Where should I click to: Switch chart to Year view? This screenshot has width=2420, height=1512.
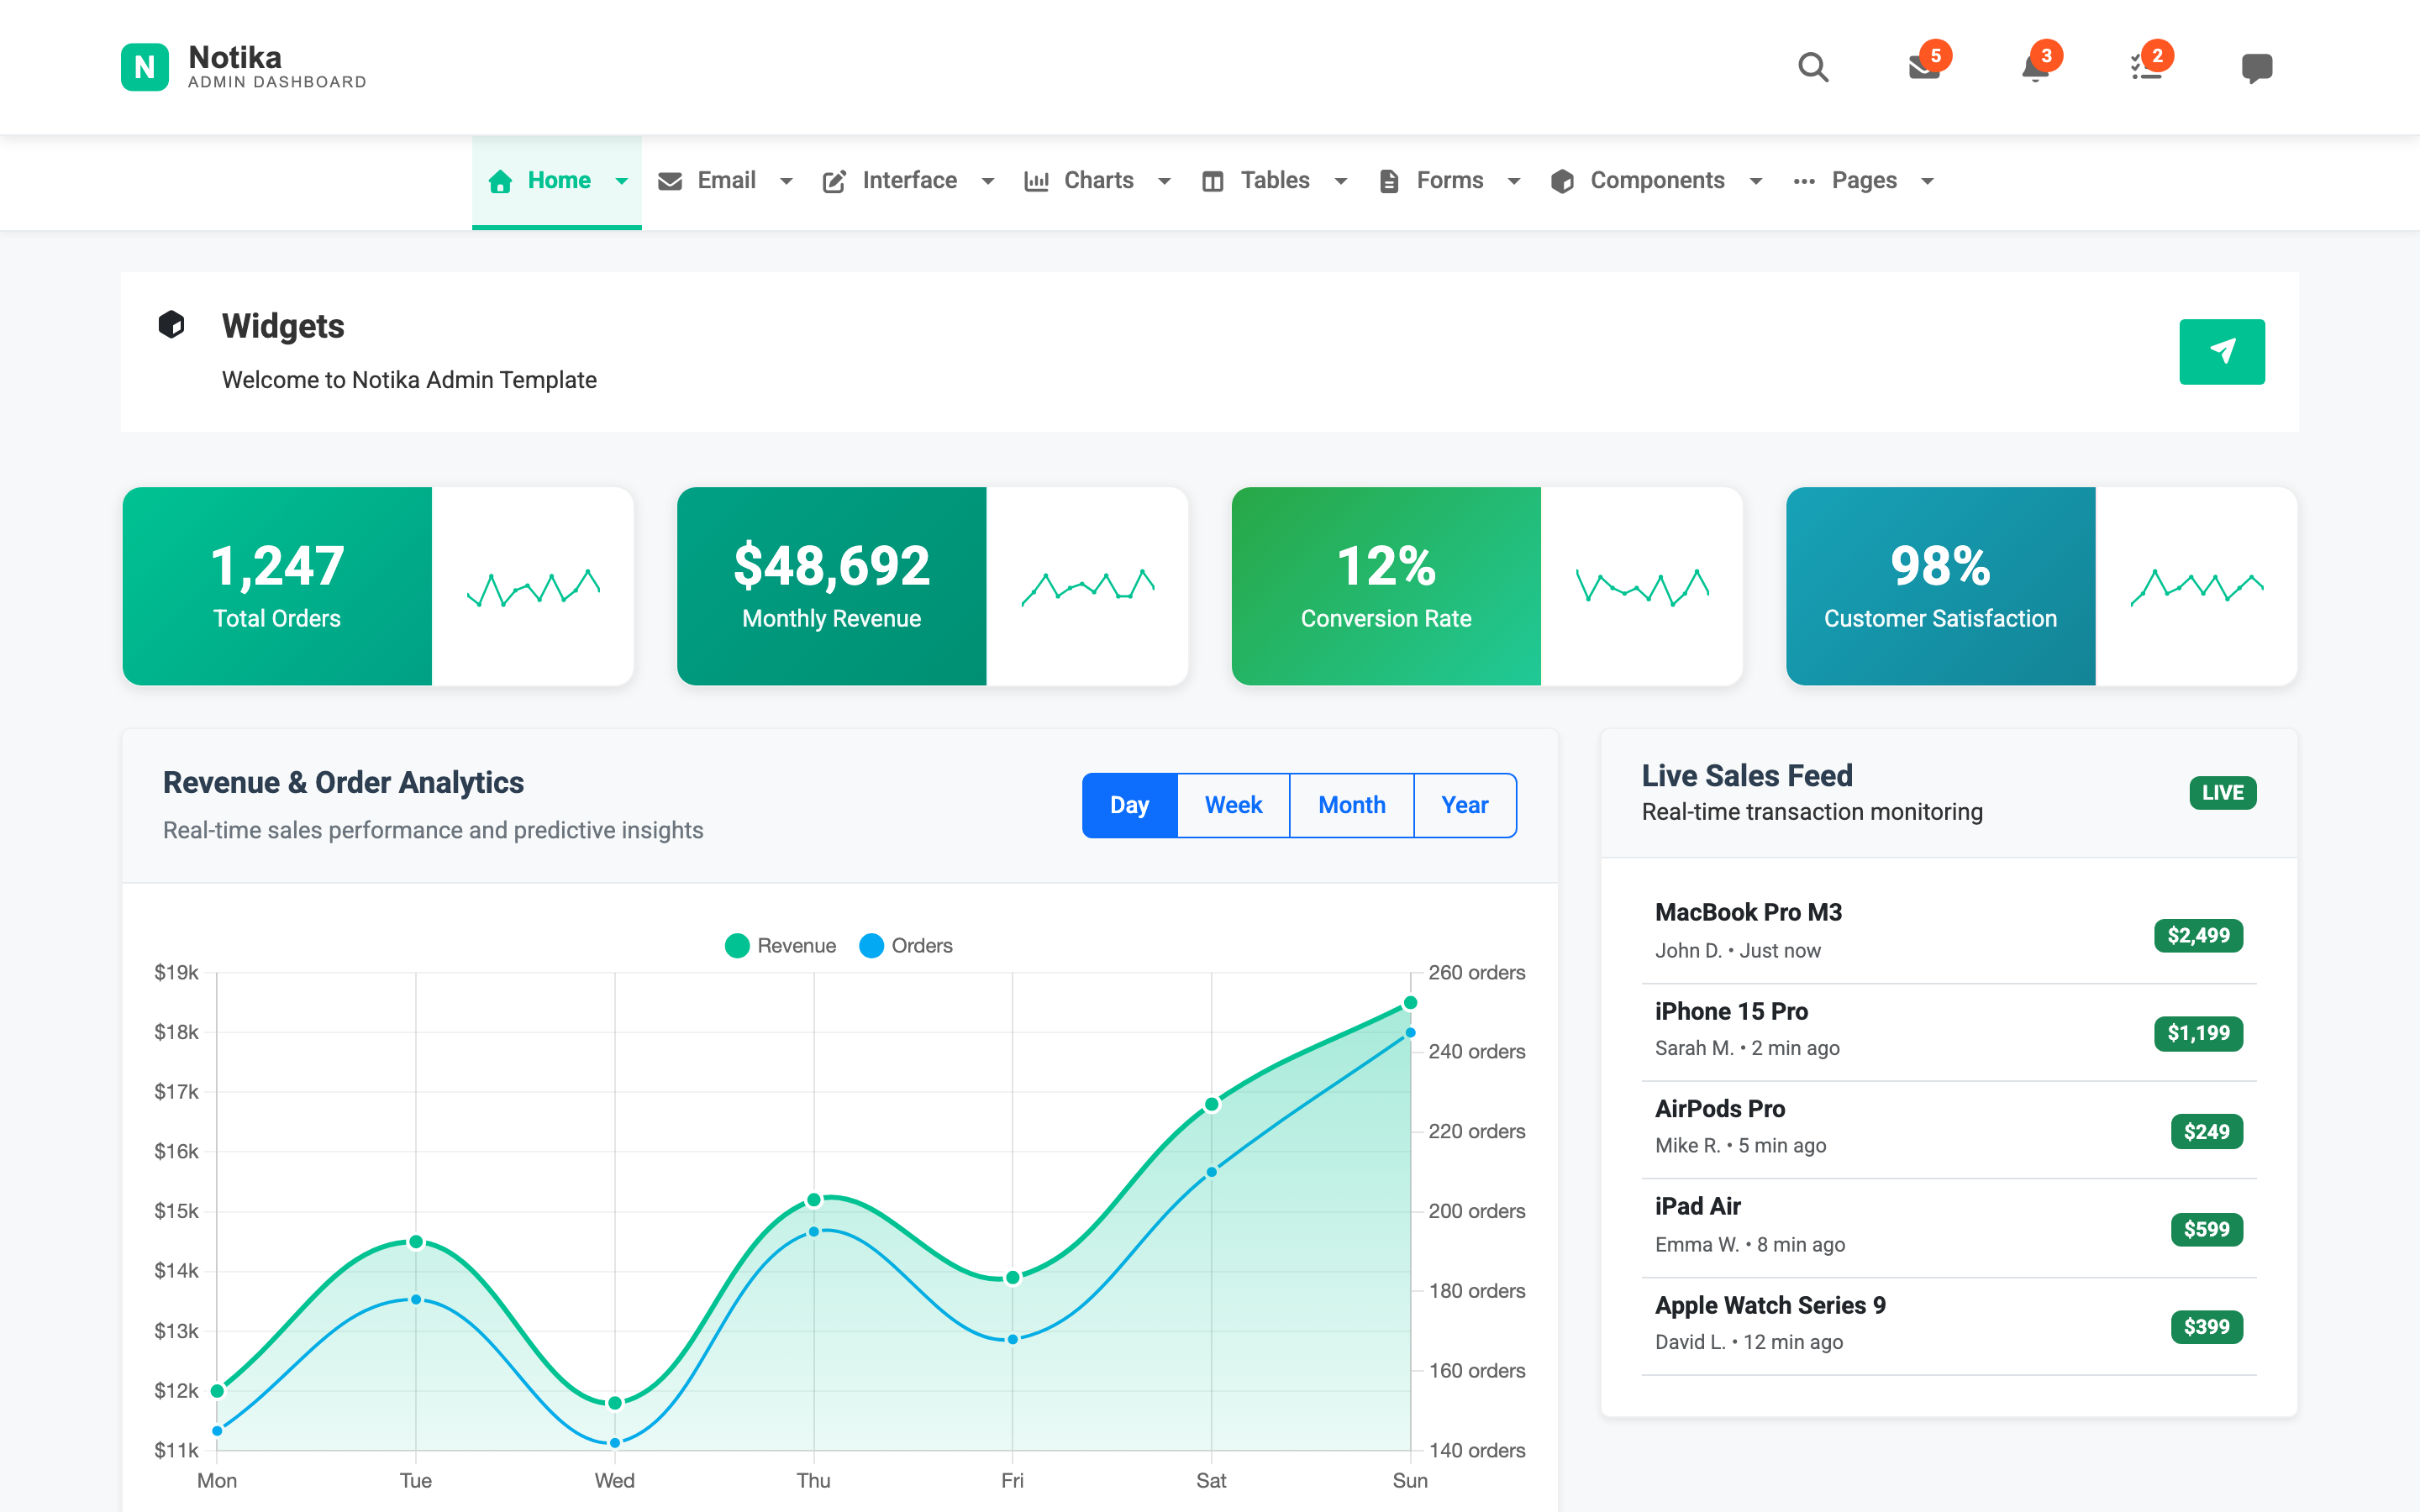click(x=1465, y=805)
